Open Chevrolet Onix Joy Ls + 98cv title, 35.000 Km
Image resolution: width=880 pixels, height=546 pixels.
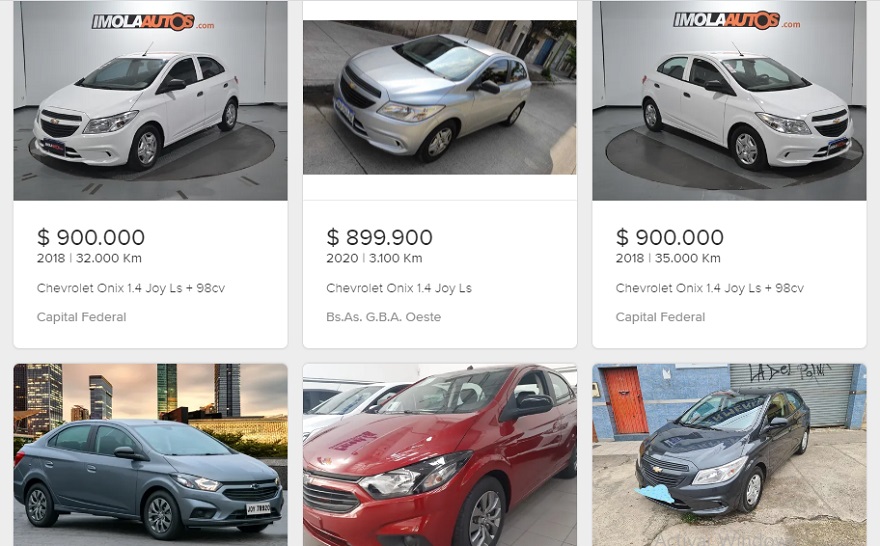[709, 288]
